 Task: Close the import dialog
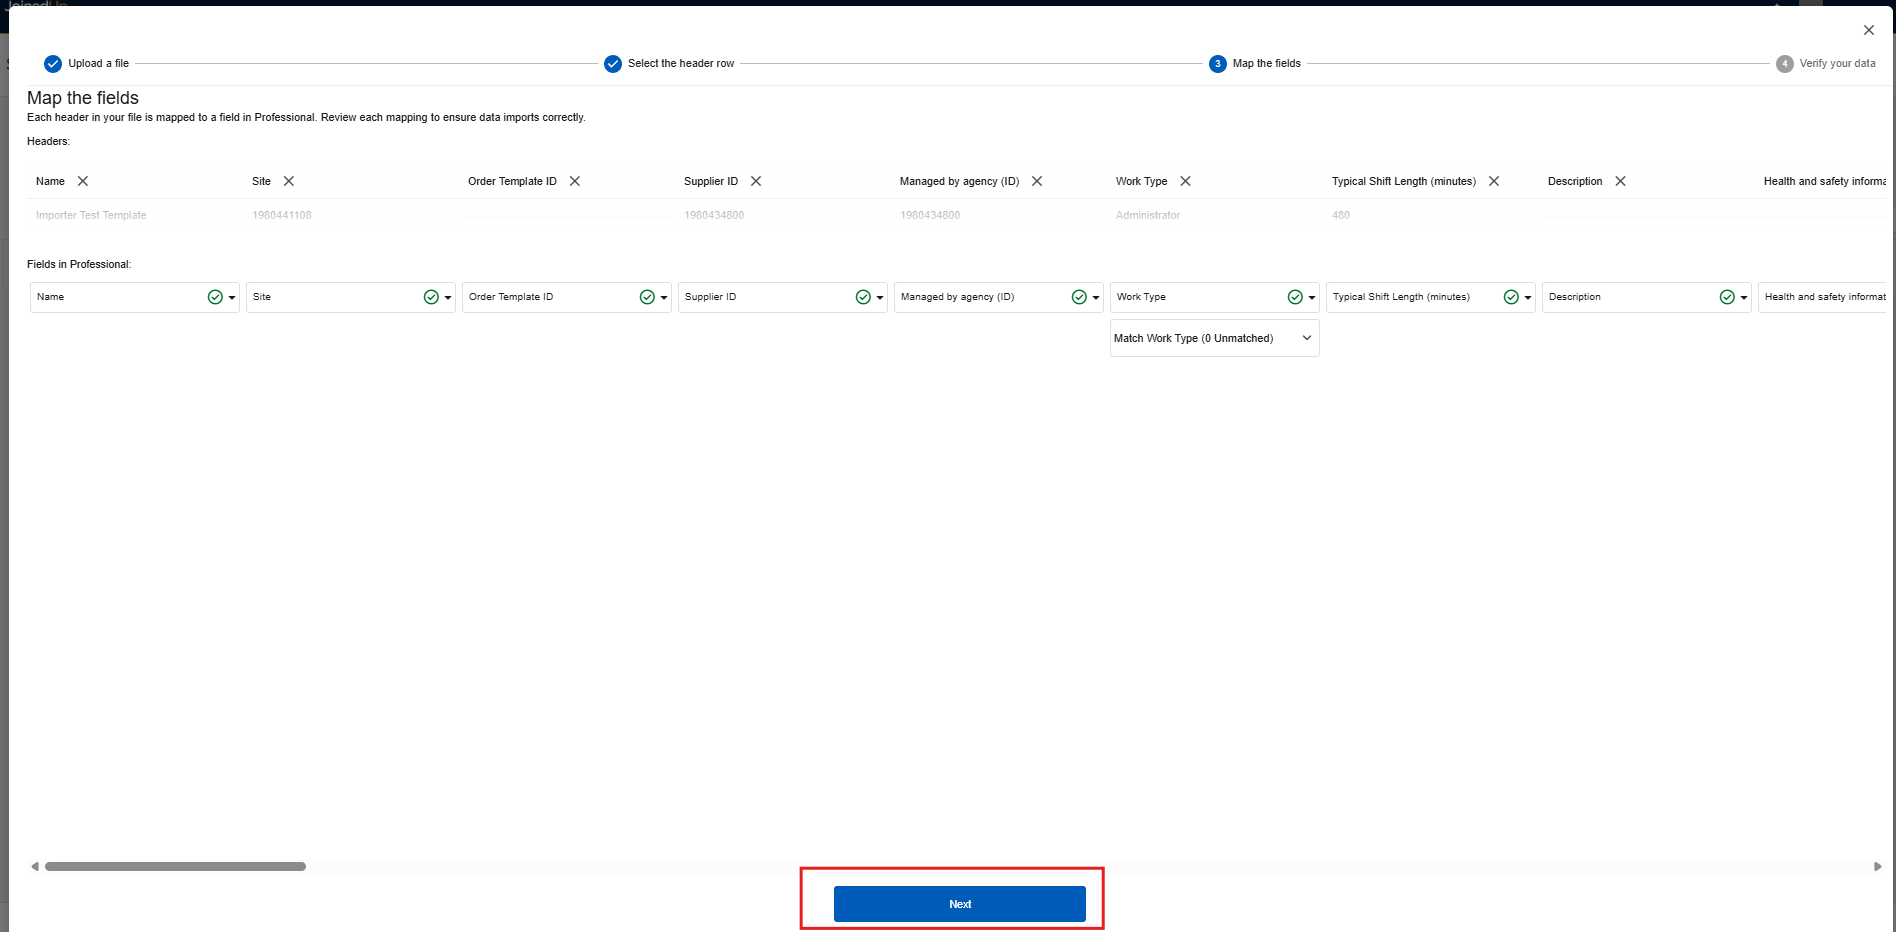tap(1868, 30)
